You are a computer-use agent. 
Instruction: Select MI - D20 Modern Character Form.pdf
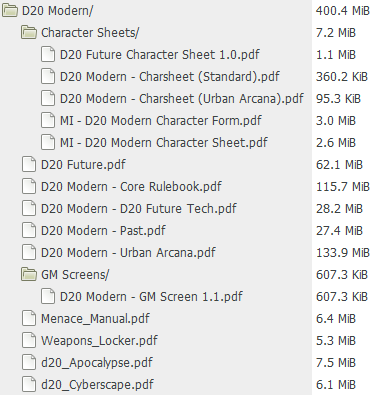point(161,121)
